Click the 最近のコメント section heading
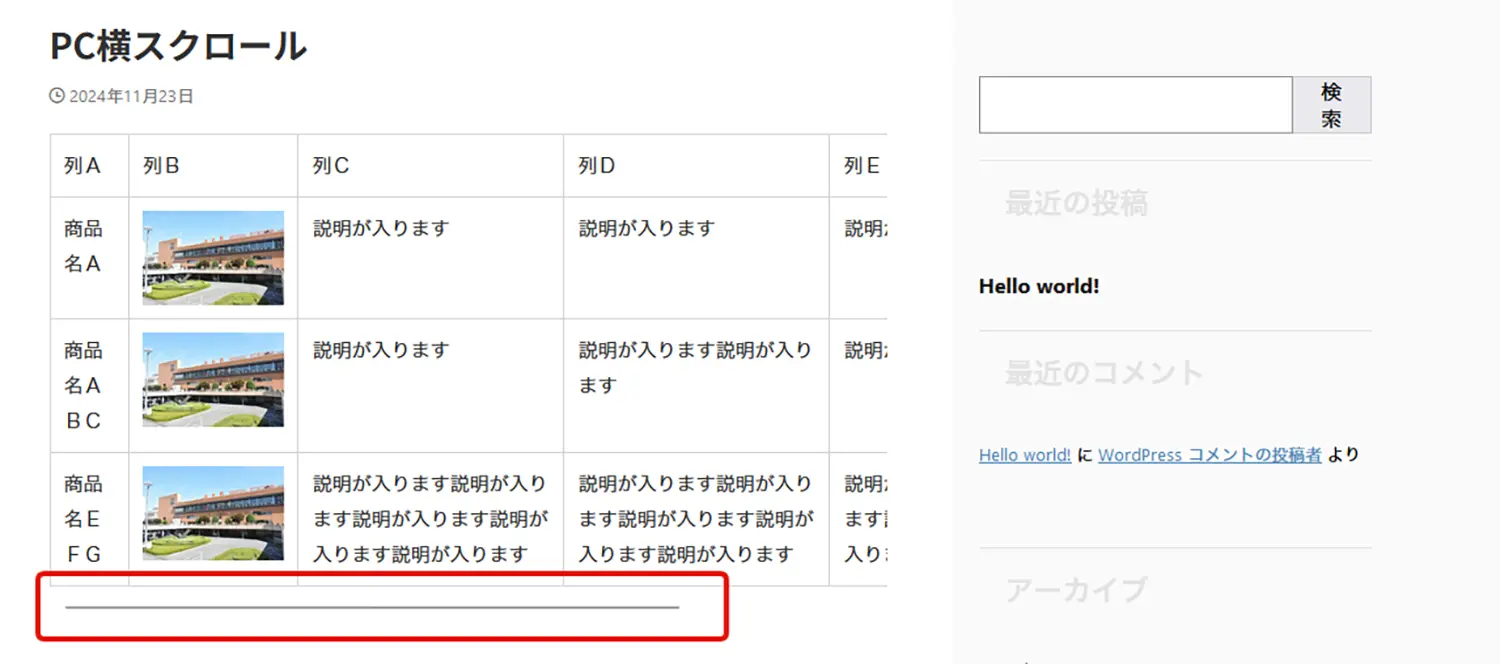The height and width of the screenshot is (664, 1500). pos(1102,372)
